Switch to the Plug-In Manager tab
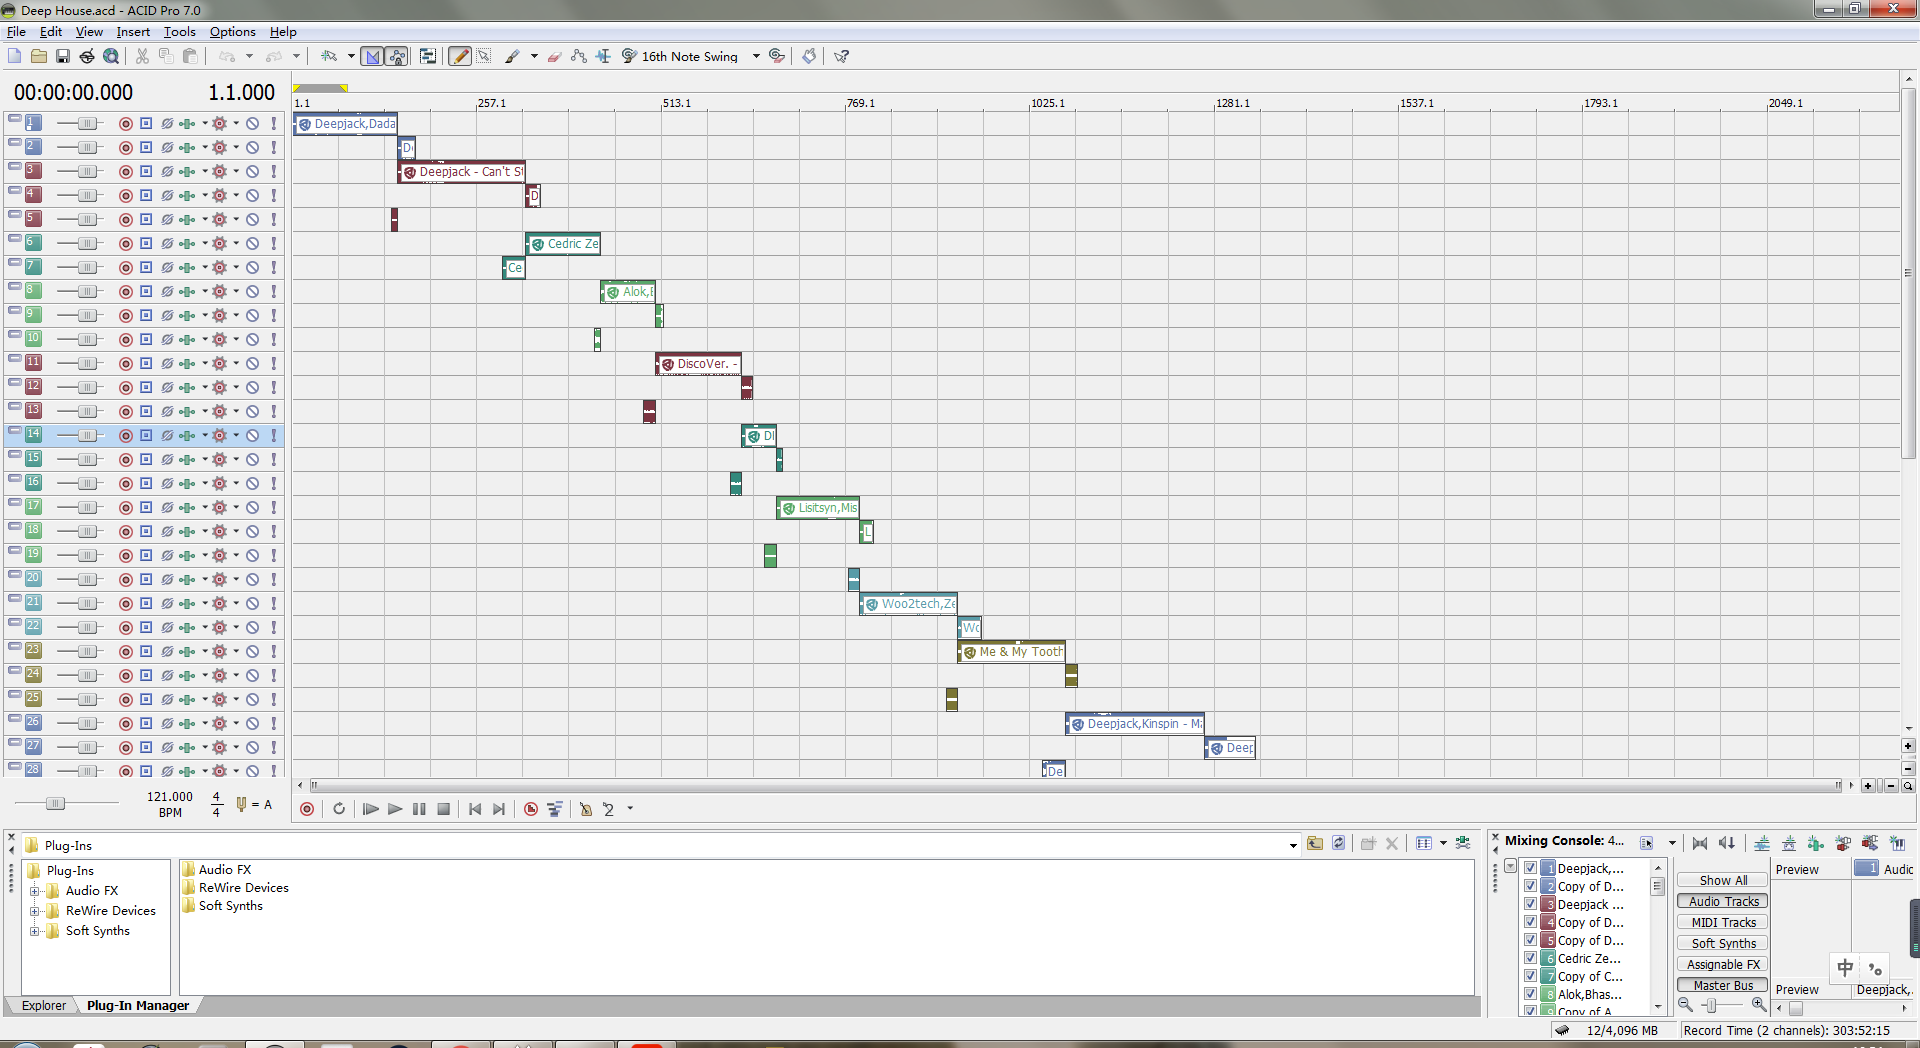 click(x=138, y=1006)
